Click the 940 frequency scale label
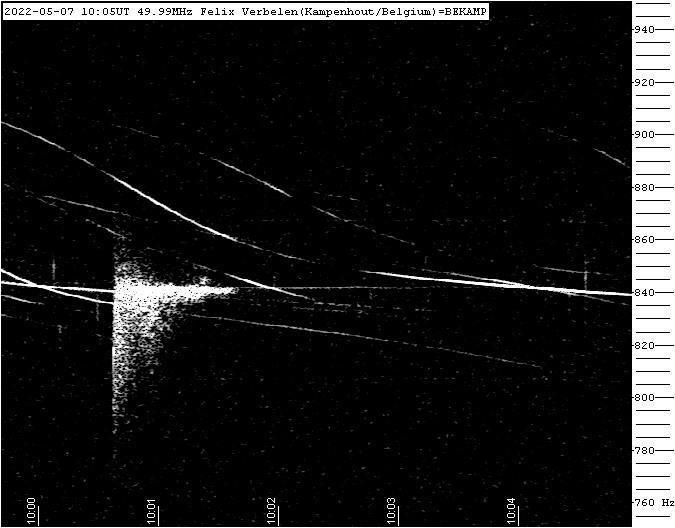 645,29
